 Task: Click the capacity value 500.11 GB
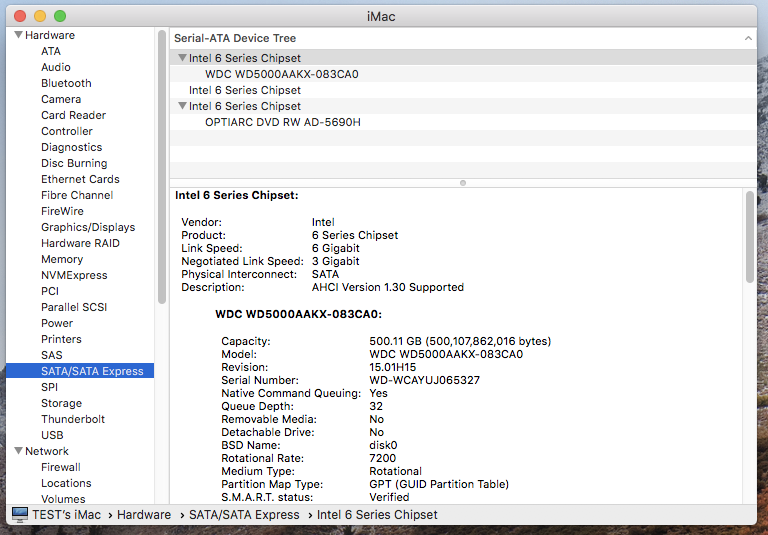[x=460, y=341]
